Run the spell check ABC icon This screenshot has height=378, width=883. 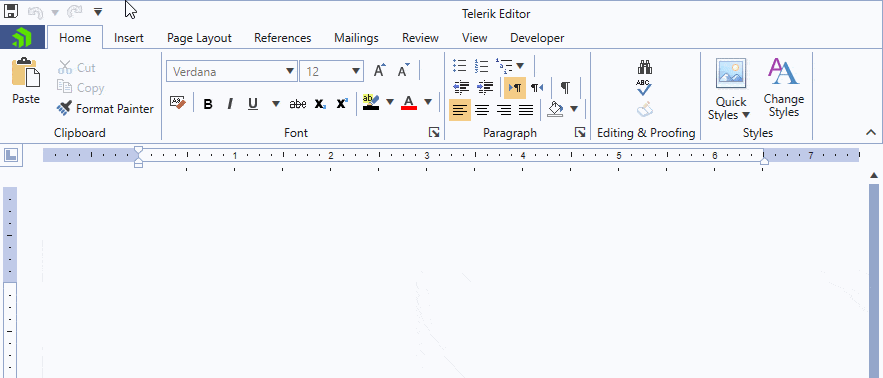tap(644, 87)
